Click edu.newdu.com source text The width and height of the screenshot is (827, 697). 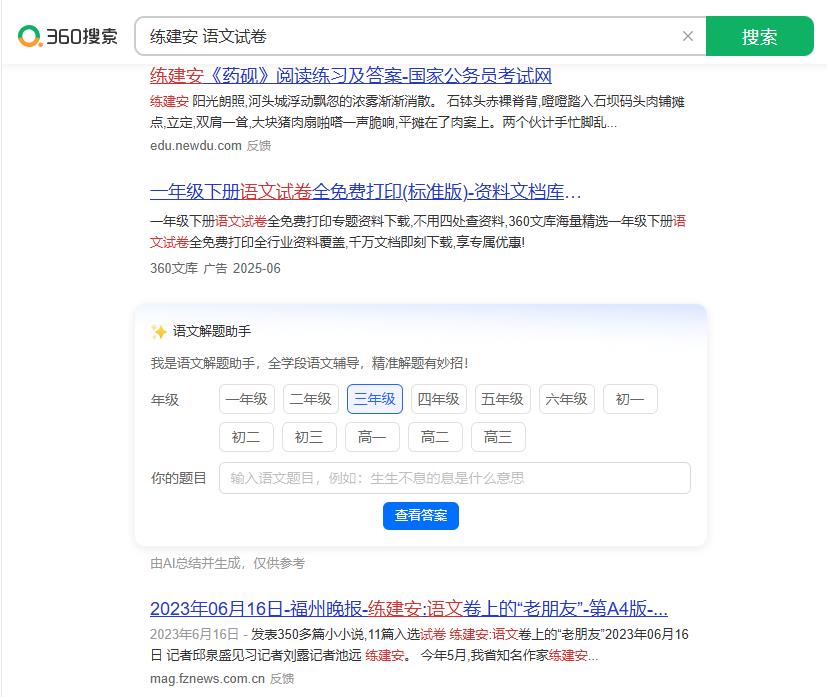click(x=196, y=146)
